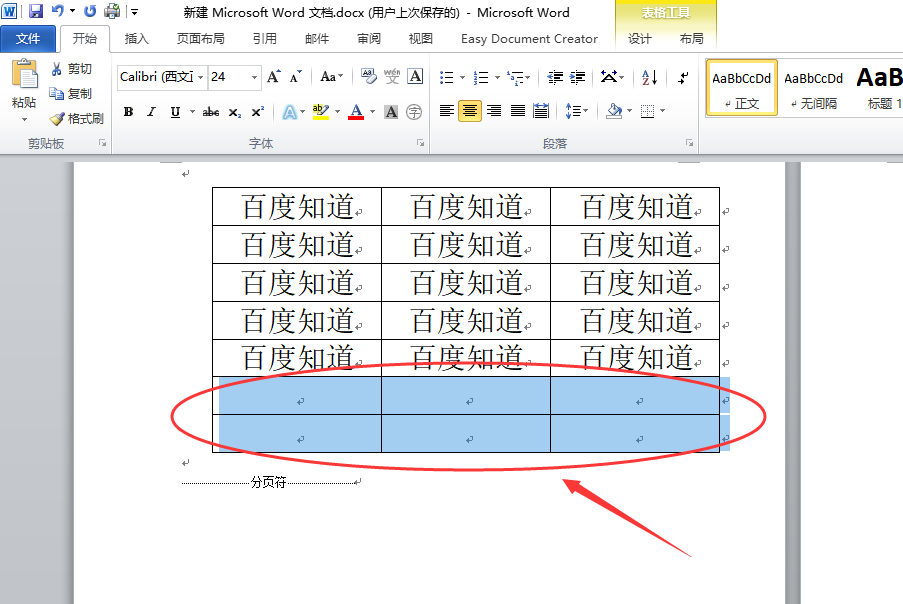Open Clipboard pane launcher
903x604 pixels.
[x=103, y=143]
